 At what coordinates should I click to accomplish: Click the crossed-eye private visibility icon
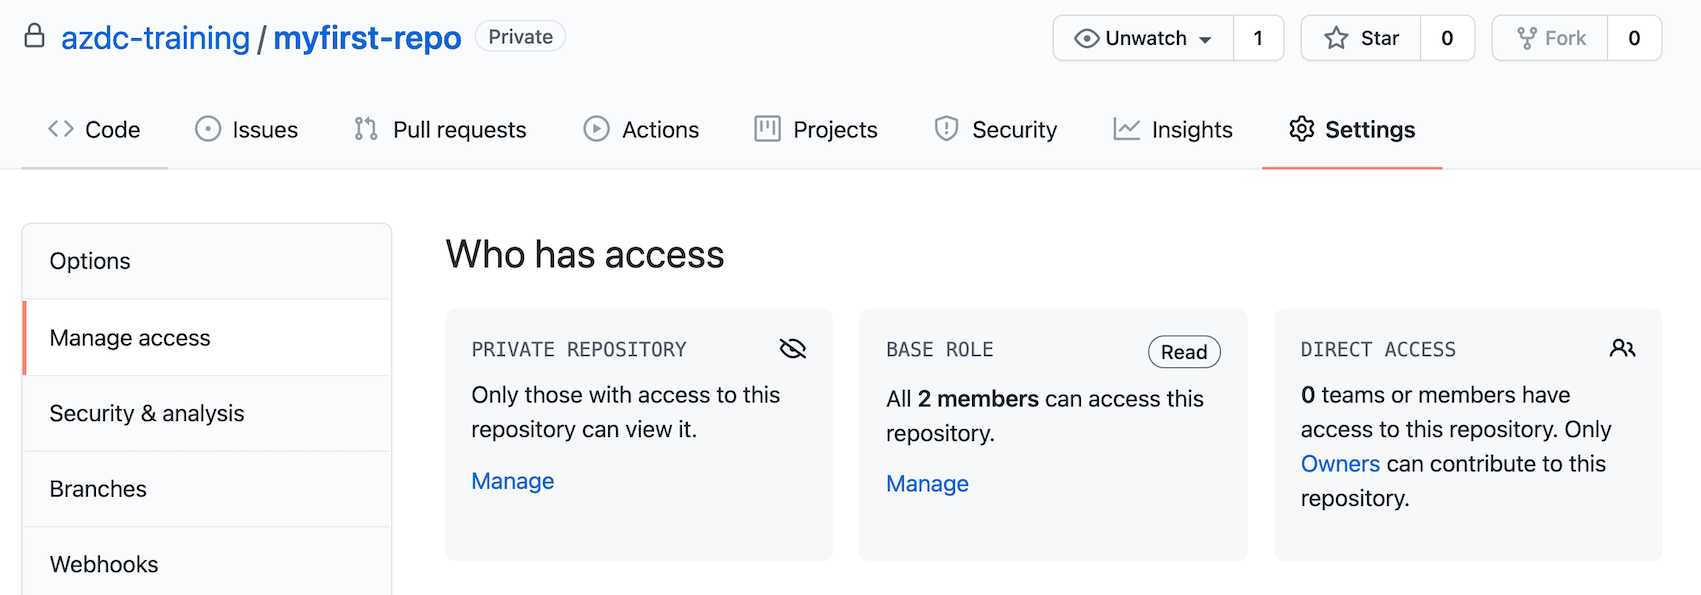pyautogui.click(x=793, y=348)
